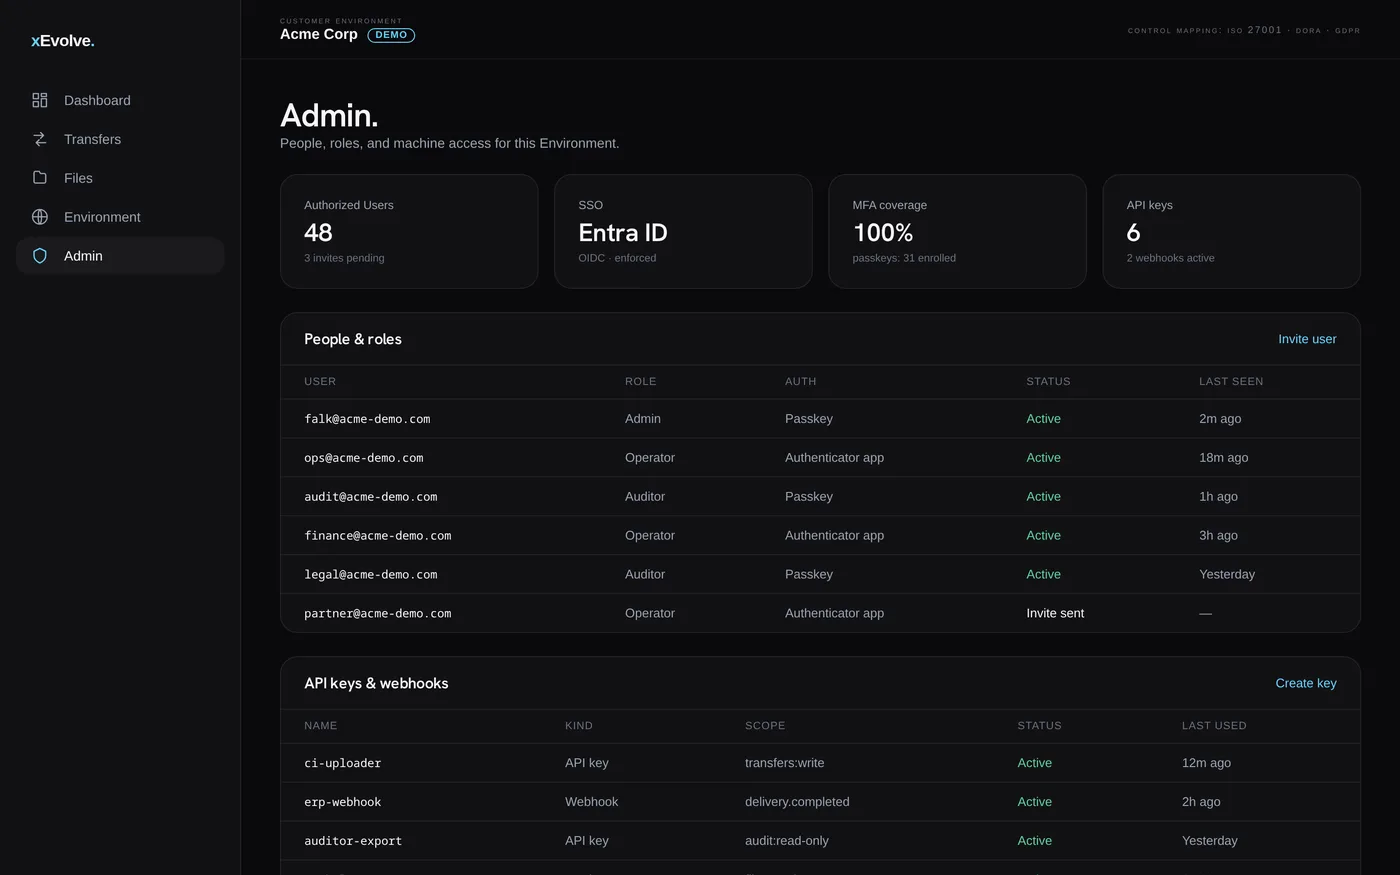Click the KIND column header
1400x875 pixels.
(x=579, y=726)
